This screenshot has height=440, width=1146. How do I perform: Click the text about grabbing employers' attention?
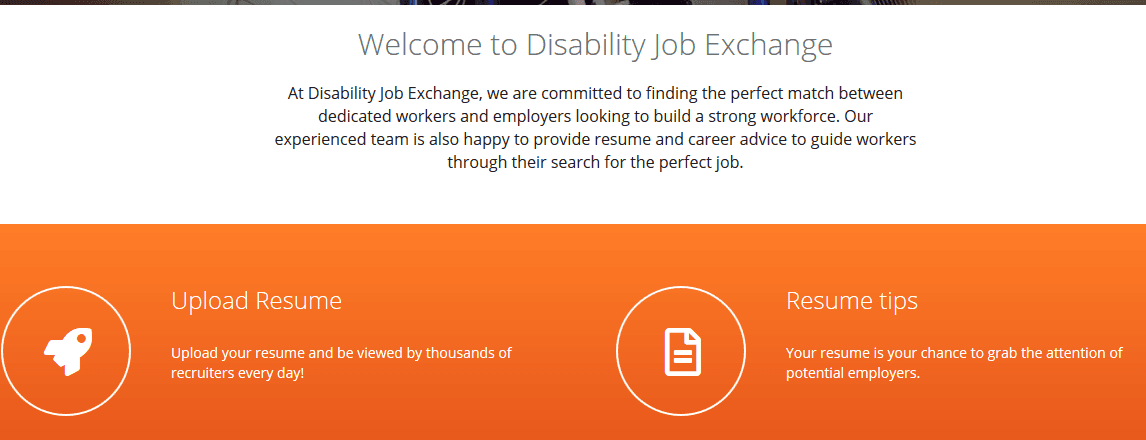point(954,363)
